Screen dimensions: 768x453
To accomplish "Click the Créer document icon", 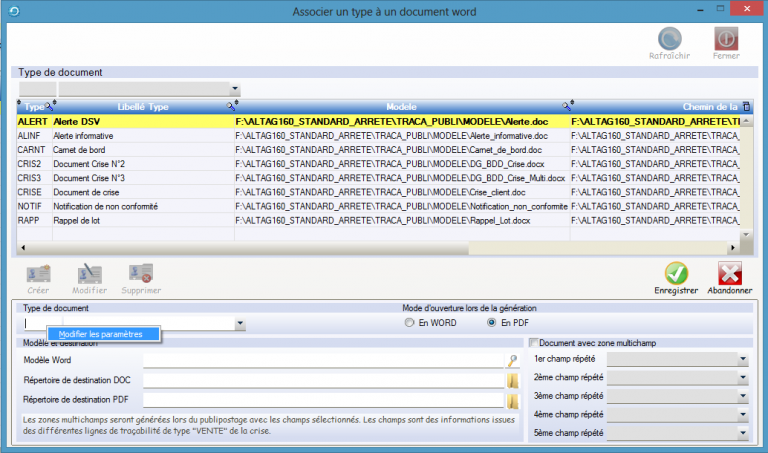I will pyautogui.click(x=38, y=274).
